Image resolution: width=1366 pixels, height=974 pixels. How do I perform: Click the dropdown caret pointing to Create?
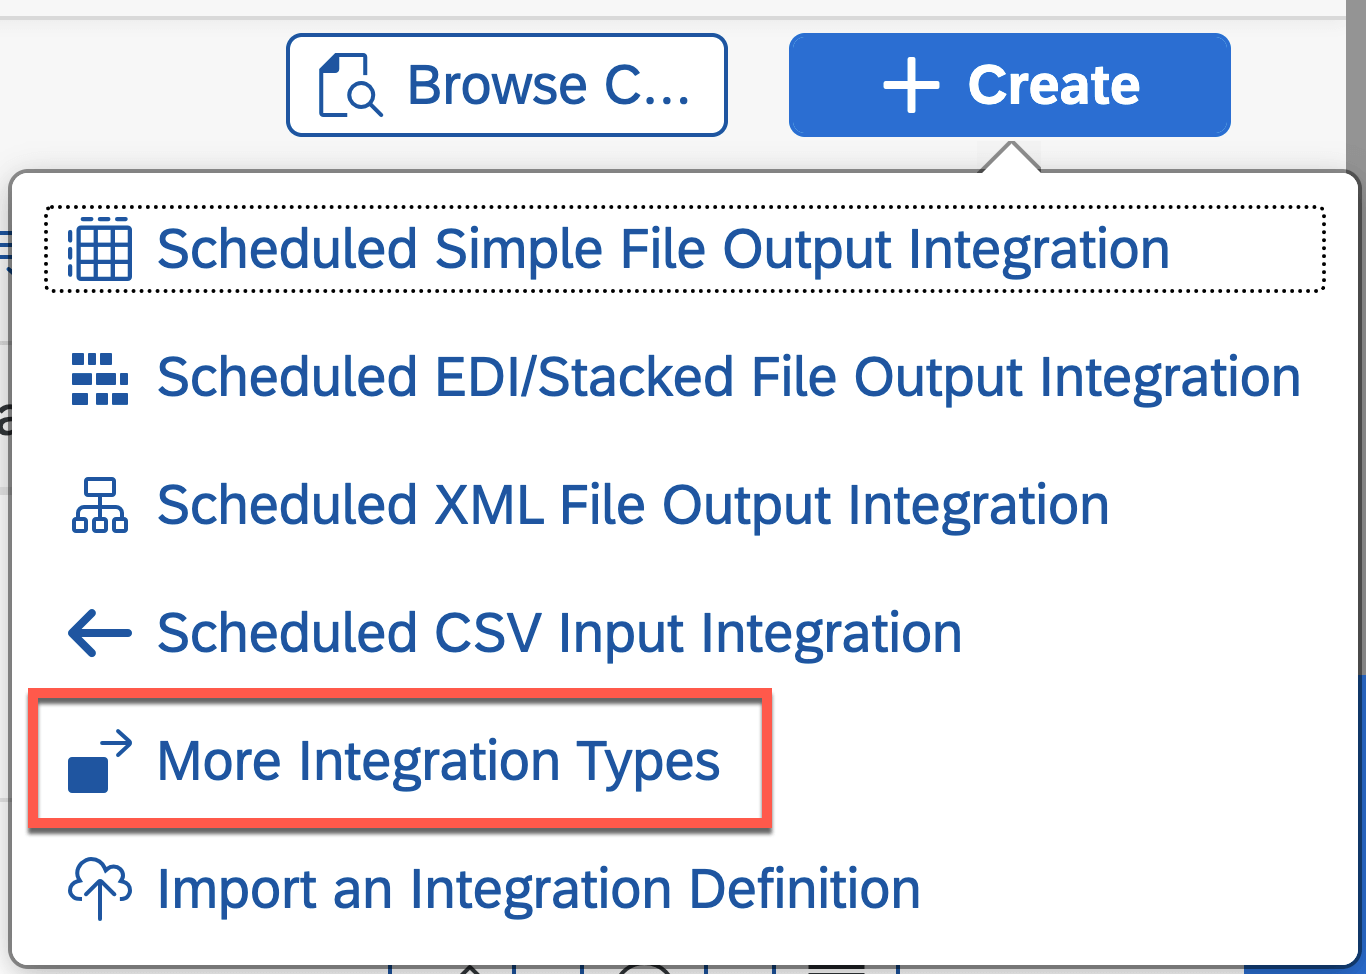[1013, 160]
